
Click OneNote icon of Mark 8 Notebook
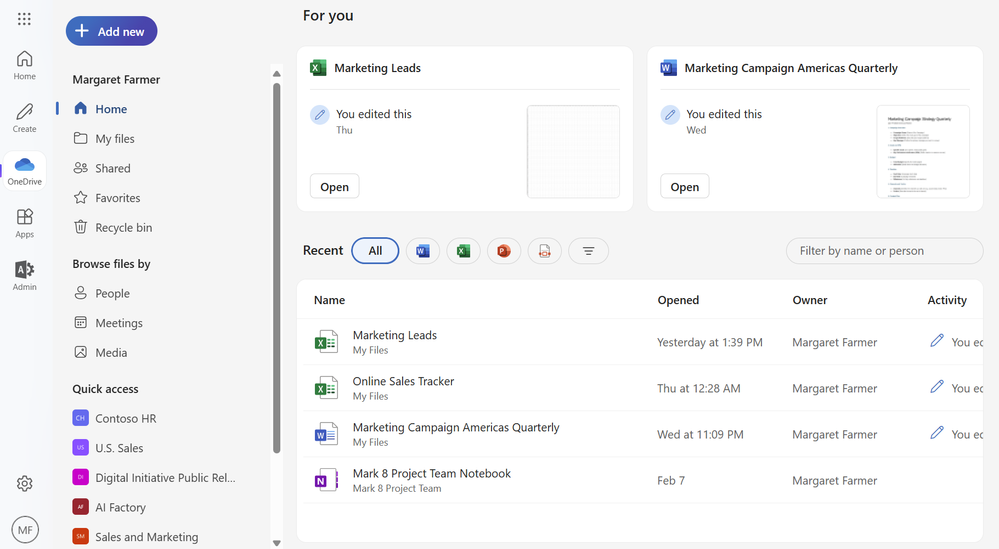326,480
